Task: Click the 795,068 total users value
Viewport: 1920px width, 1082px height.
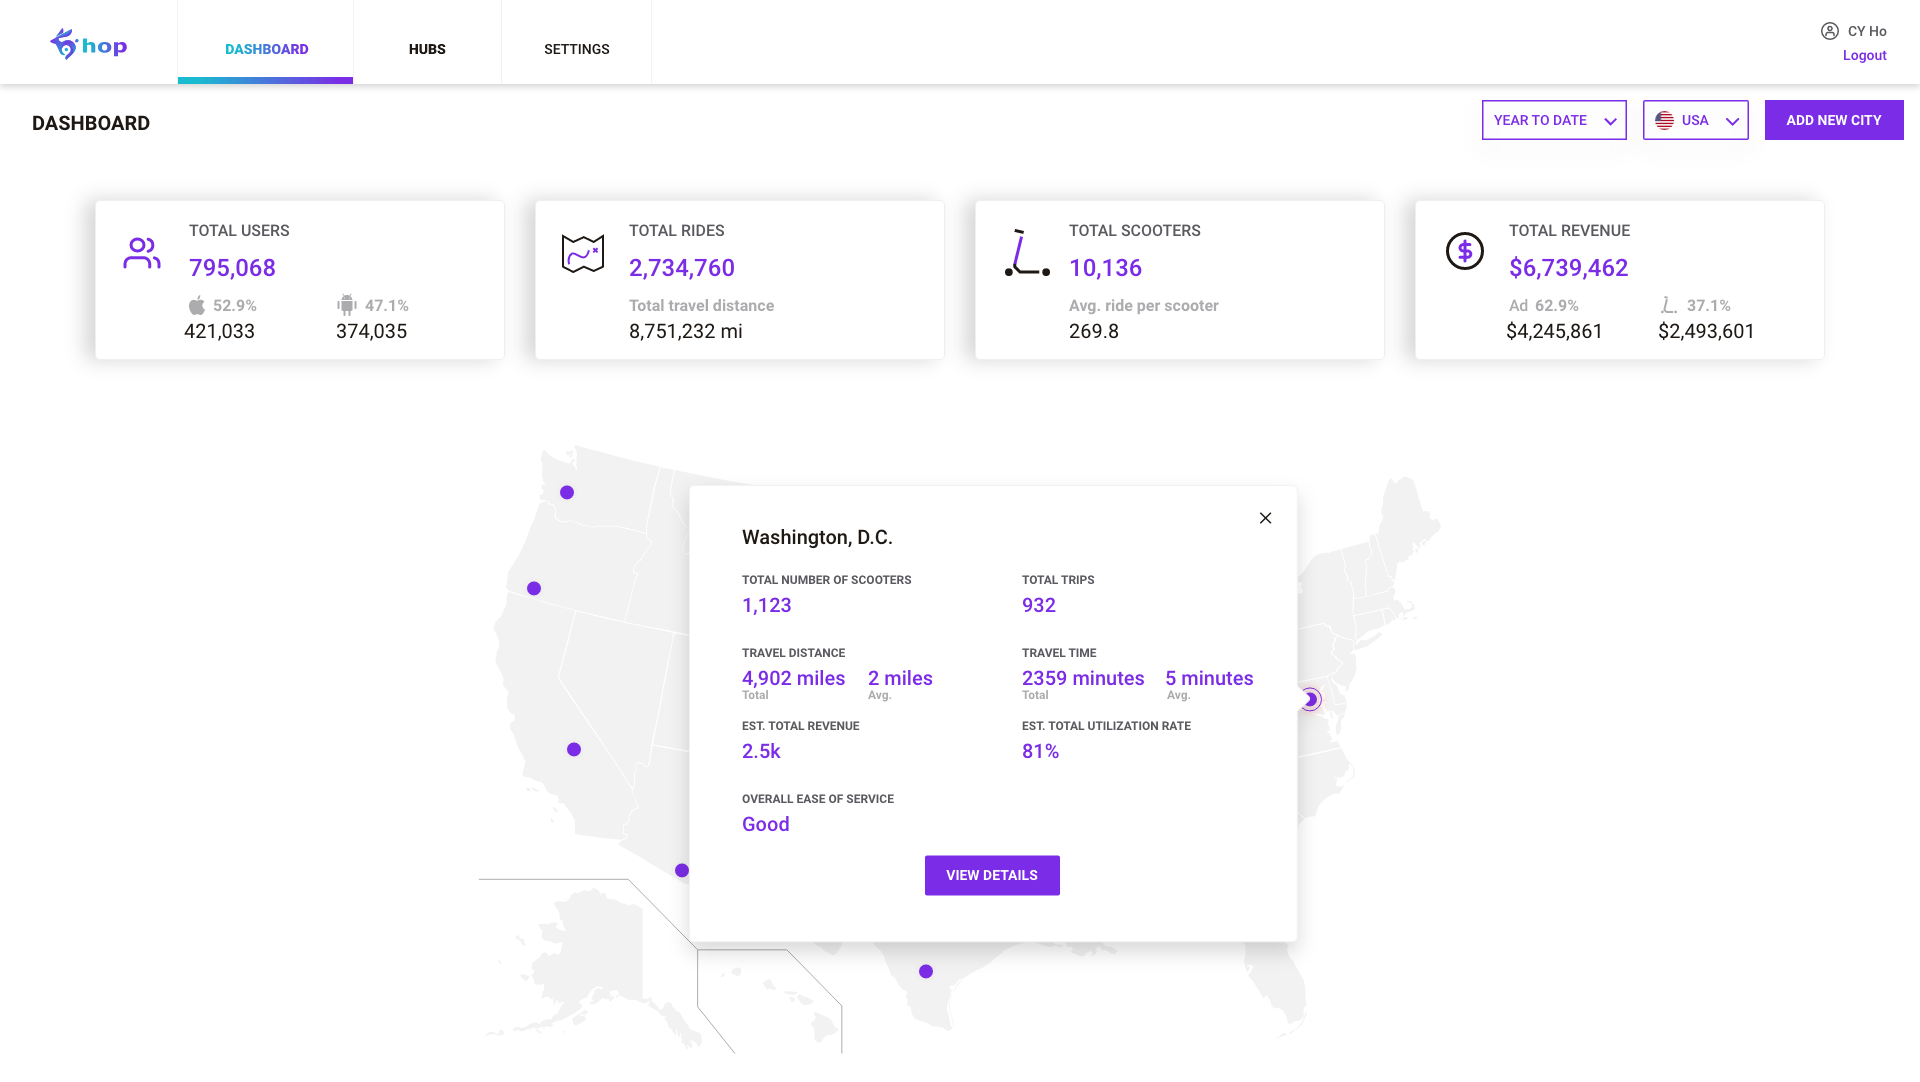Action: point(232,268)
